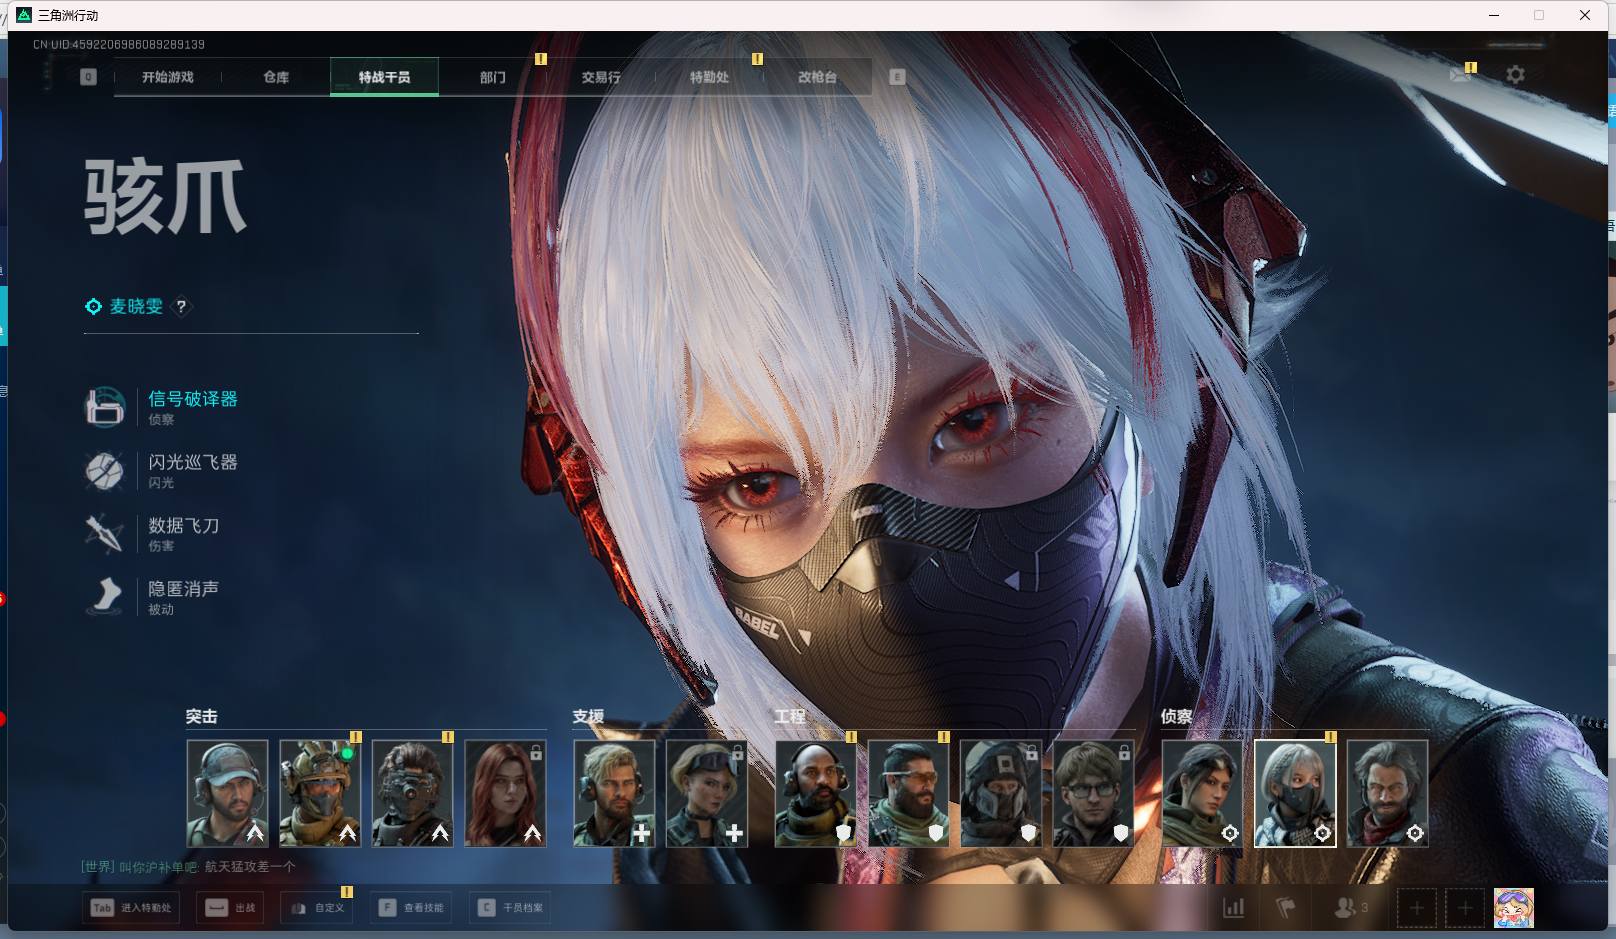This screenshot has width=1616, height=939.
Task: Switch to the 改枪台 tab
Action: pyautogui.click(x=817, y=77)
